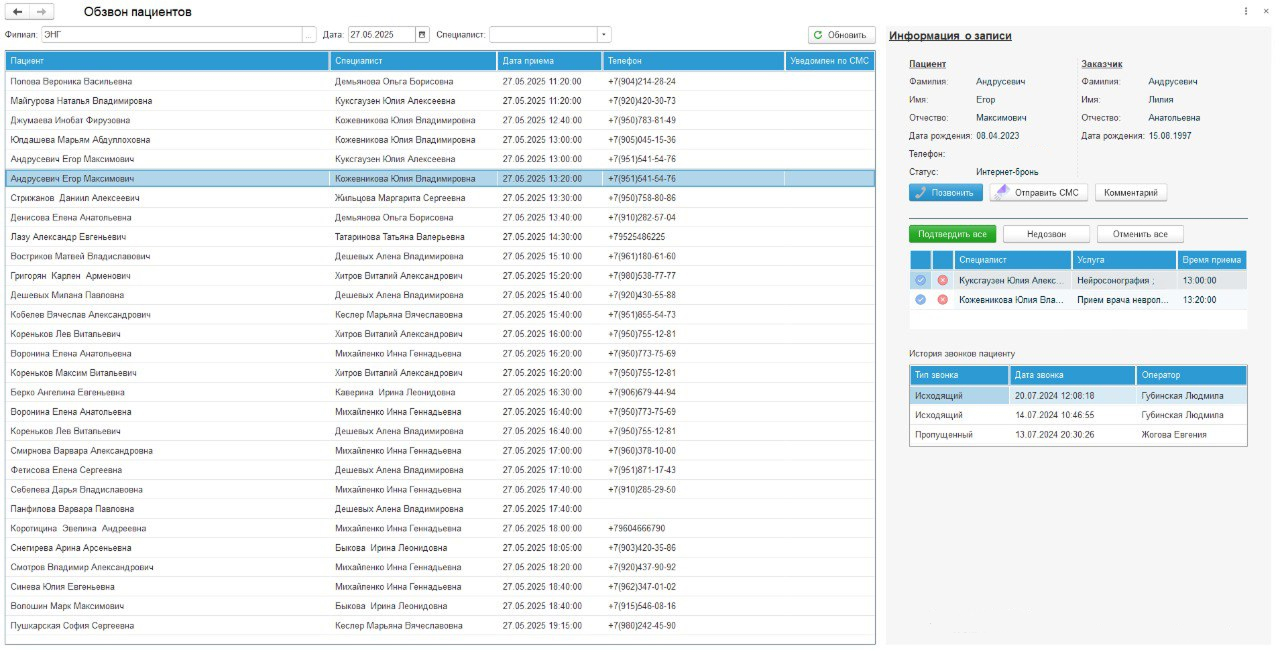Refresh the list with Обновить button
1280x652 pixels.
pos(841,34)
